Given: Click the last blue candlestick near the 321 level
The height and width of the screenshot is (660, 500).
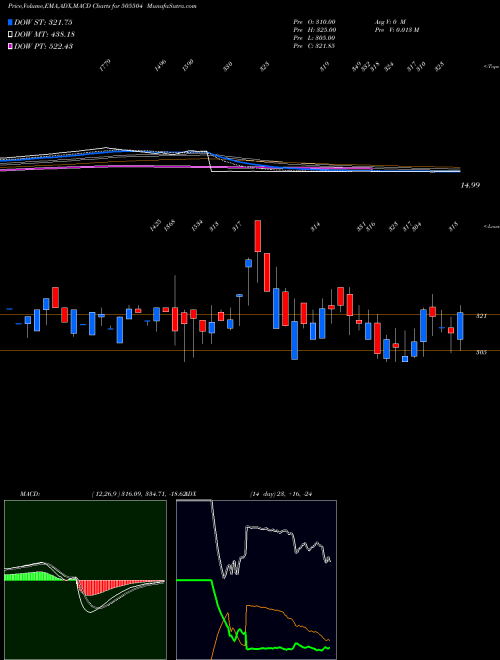Looking at the screenshot, I should click(x=460, y=326).
